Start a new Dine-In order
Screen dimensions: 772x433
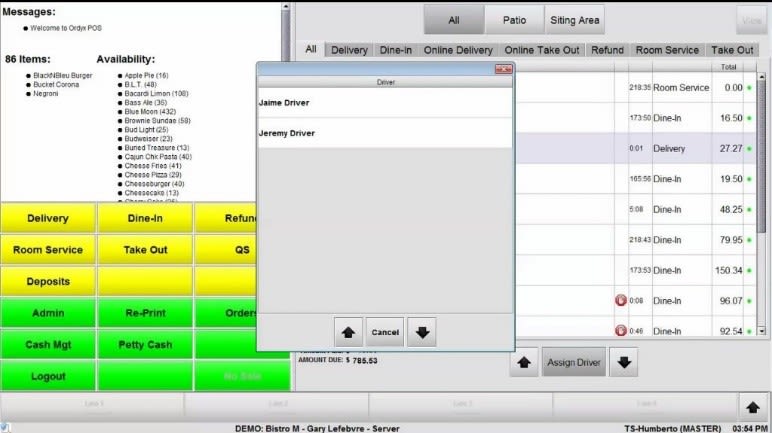click(x=145, y=218)
